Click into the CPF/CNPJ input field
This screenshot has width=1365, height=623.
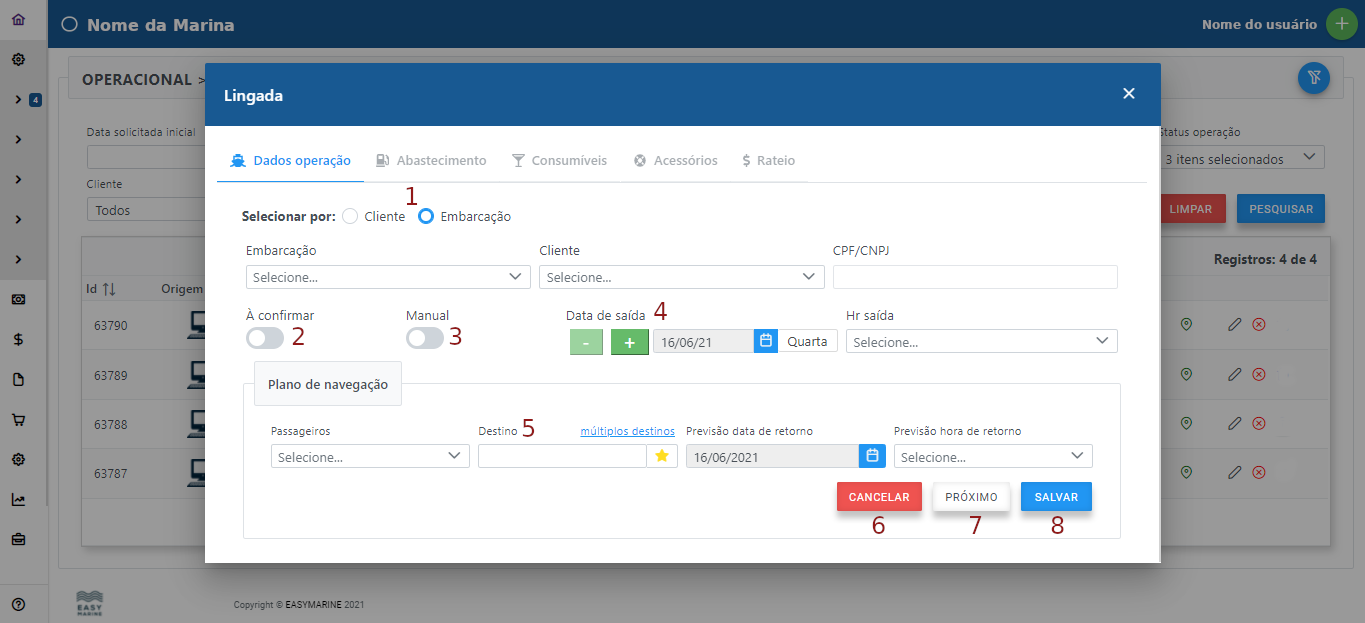975,277
